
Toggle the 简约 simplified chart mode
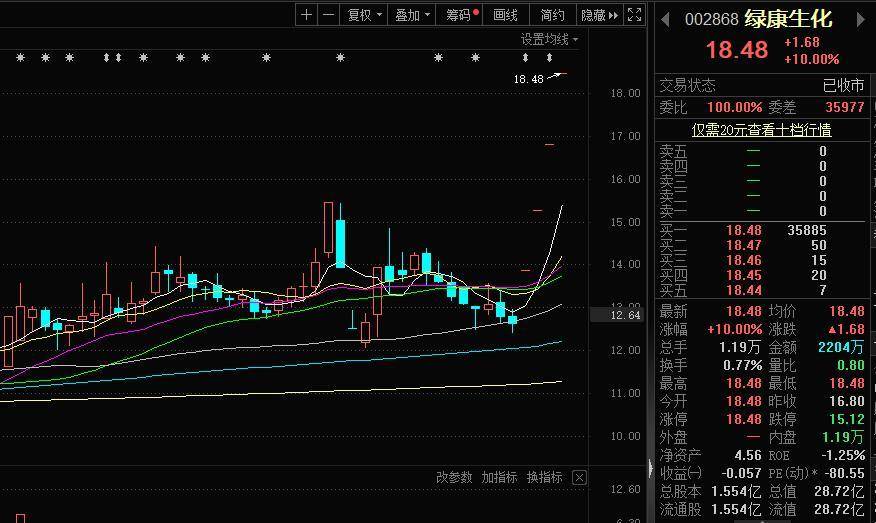pos(552,15)
